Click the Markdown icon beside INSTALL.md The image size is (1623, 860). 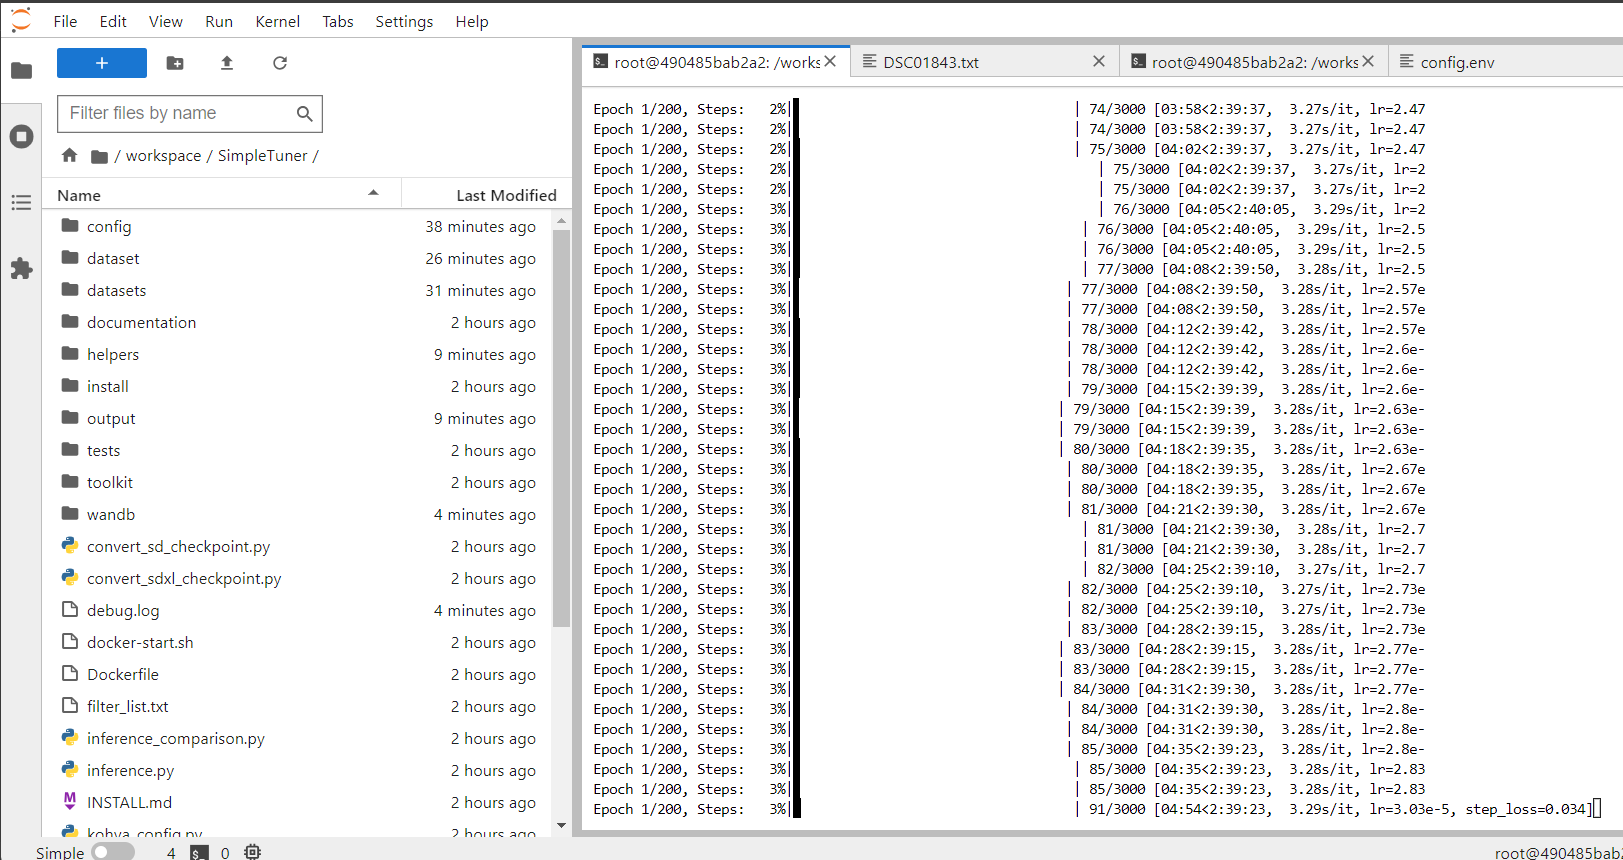69,801
